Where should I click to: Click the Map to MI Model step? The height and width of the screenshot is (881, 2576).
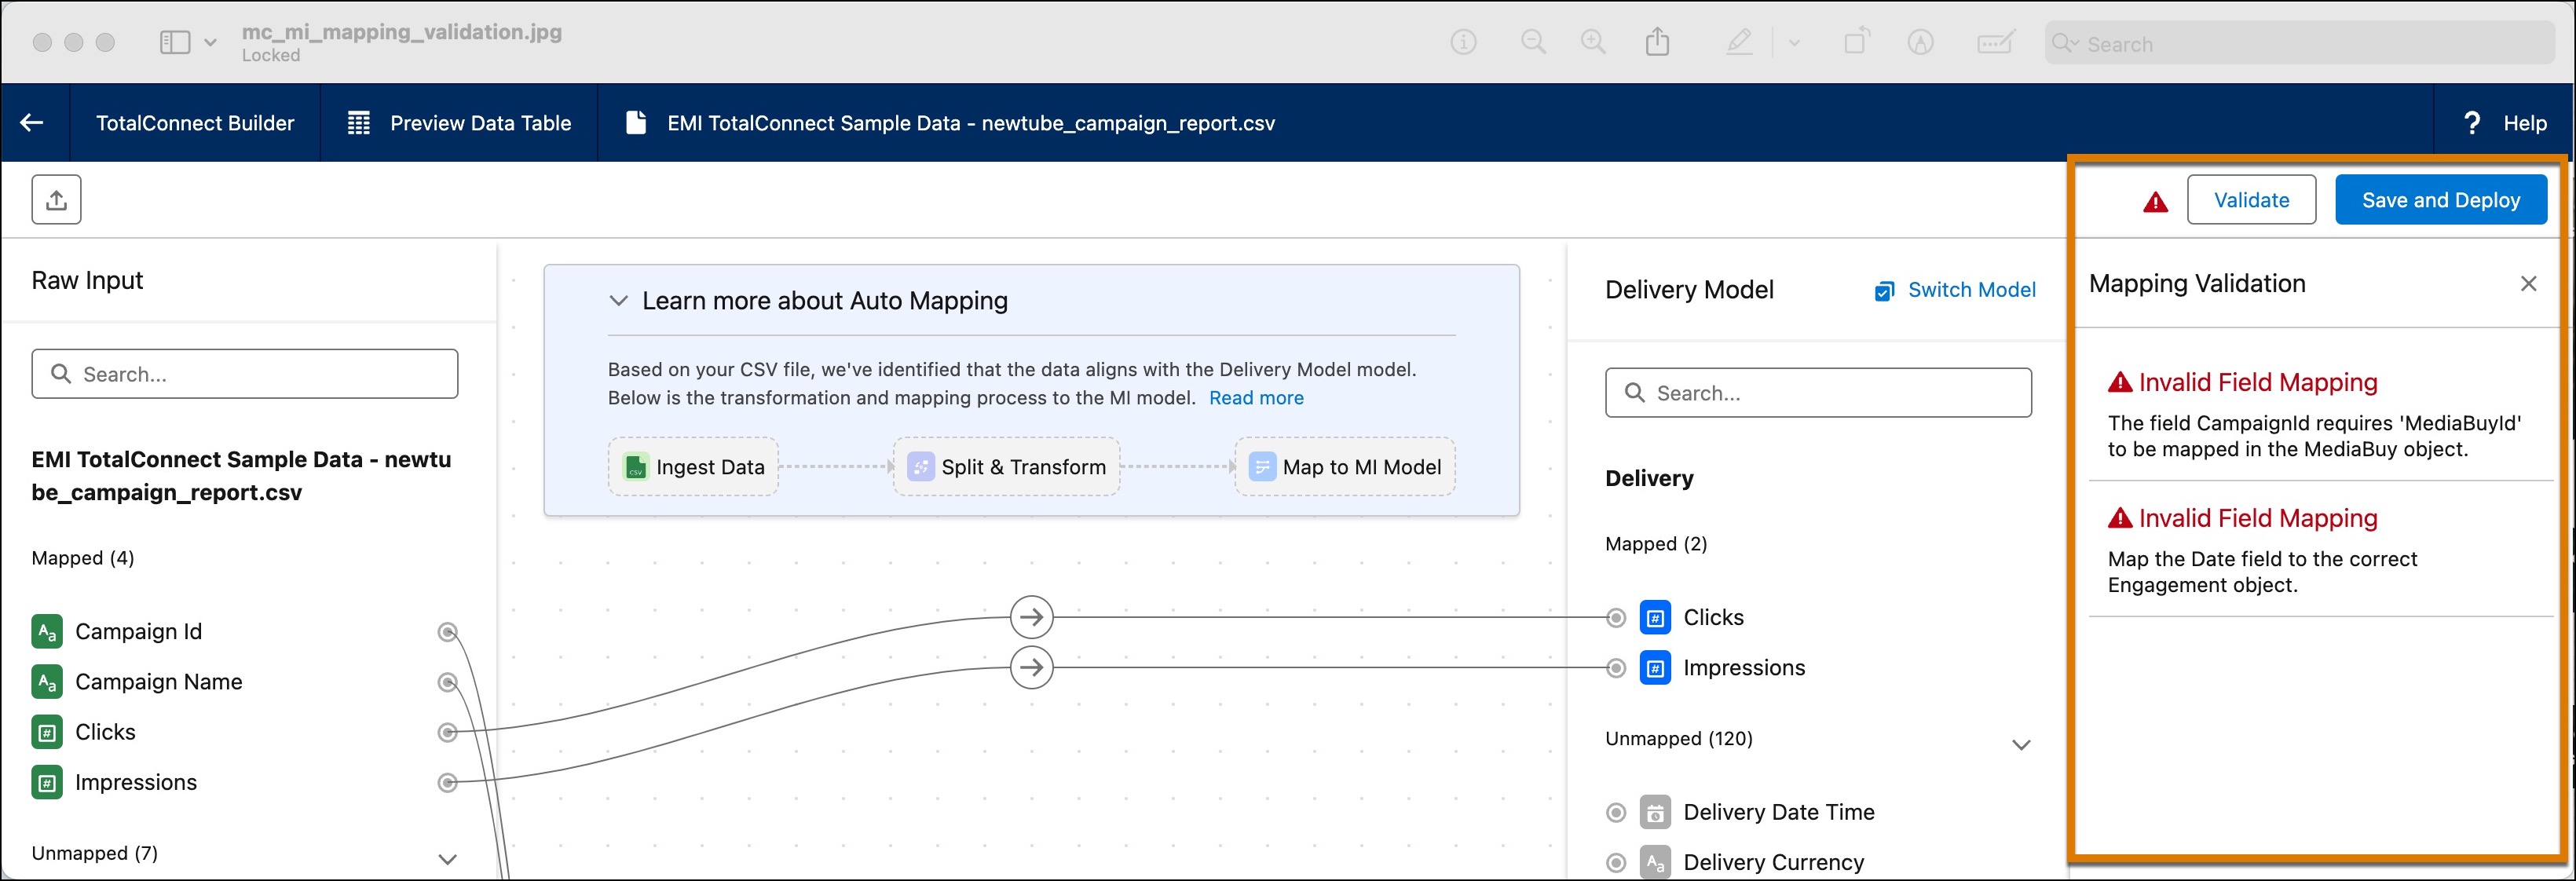pyautogui.click(x=1345, y=467)
